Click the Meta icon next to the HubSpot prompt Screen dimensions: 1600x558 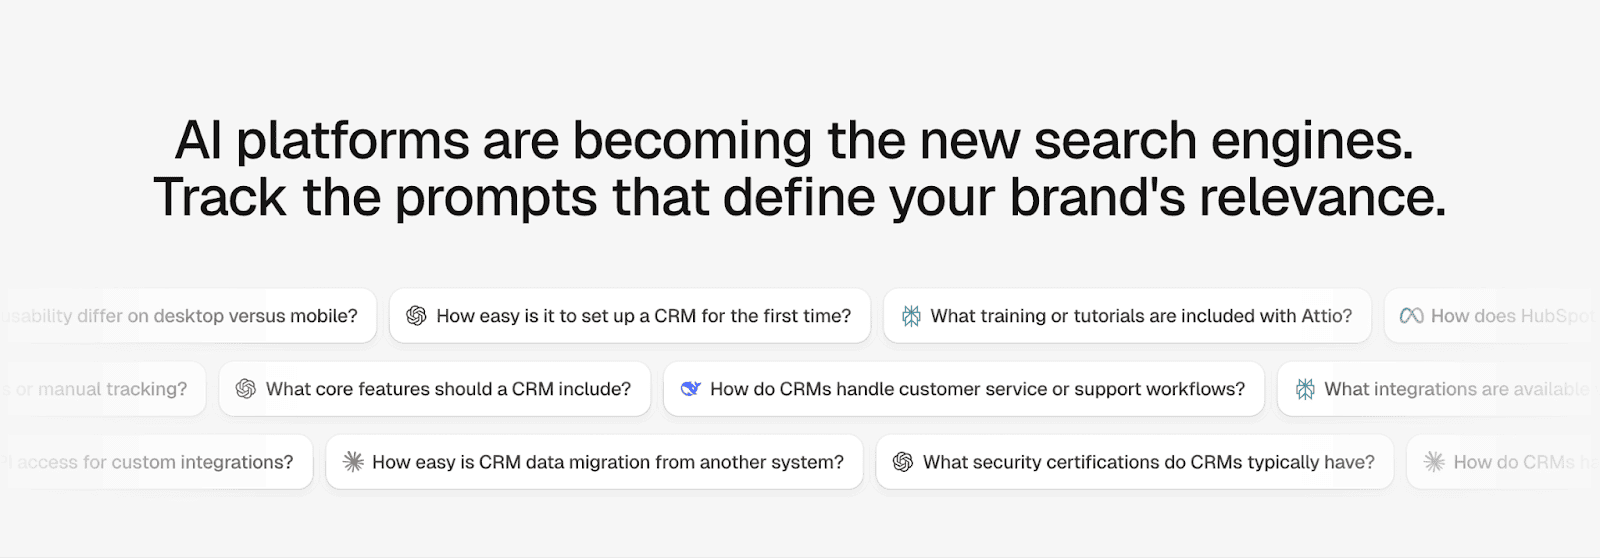tap(1411, 316)
